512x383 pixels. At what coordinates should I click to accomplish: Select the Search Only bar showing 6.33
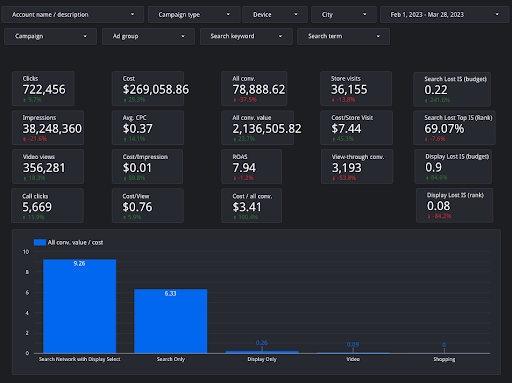[x=171, y=321]
